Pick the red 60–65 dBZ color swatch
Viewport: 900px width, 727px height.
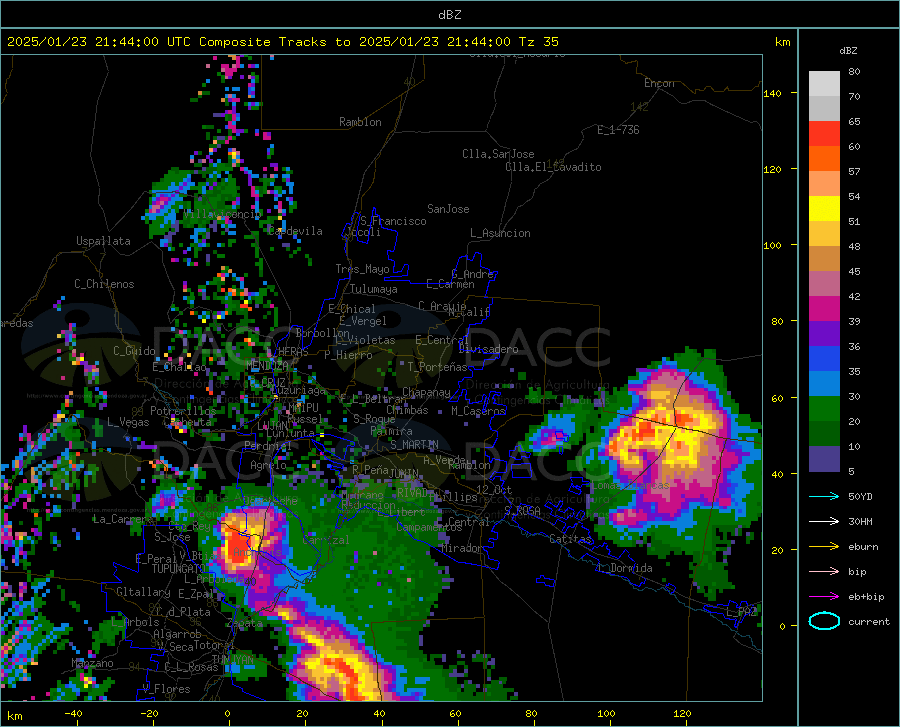tap(824, 134)
